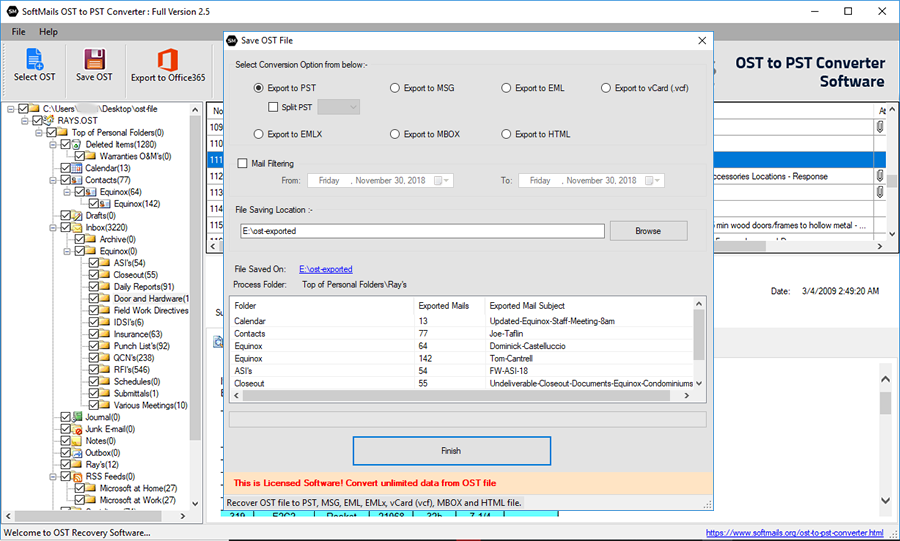Choose the Export to HTML radio option
The height and width of the screenshot is (541, 900).
tap(506, 134)
